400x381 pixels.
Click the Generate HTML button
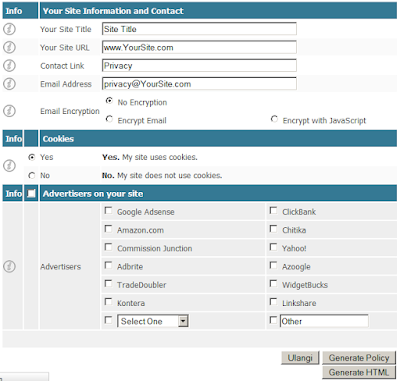click(359, 372)
